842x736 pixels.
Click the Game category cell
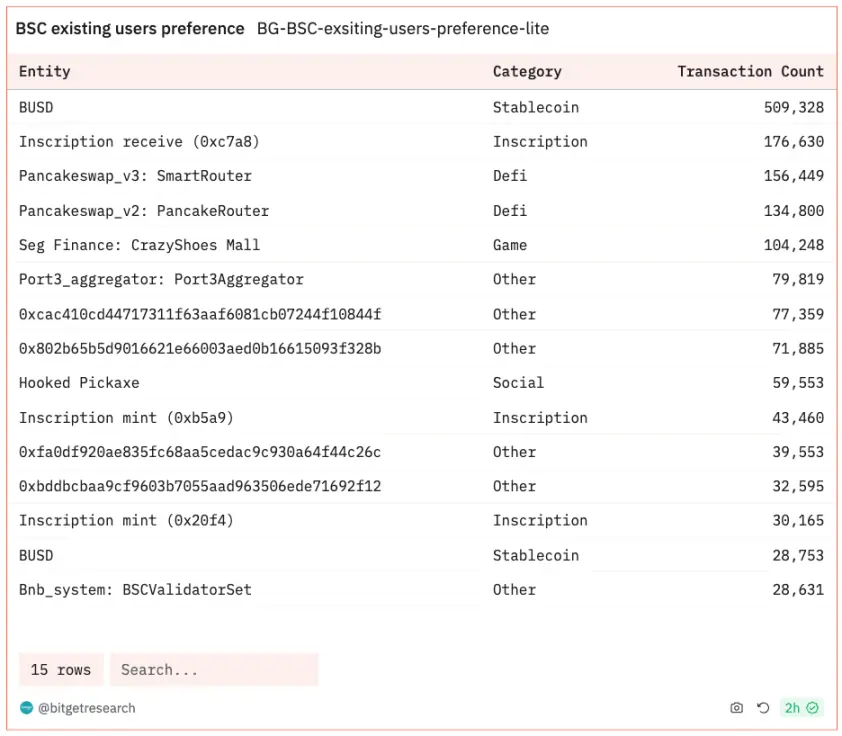[510, 245]
